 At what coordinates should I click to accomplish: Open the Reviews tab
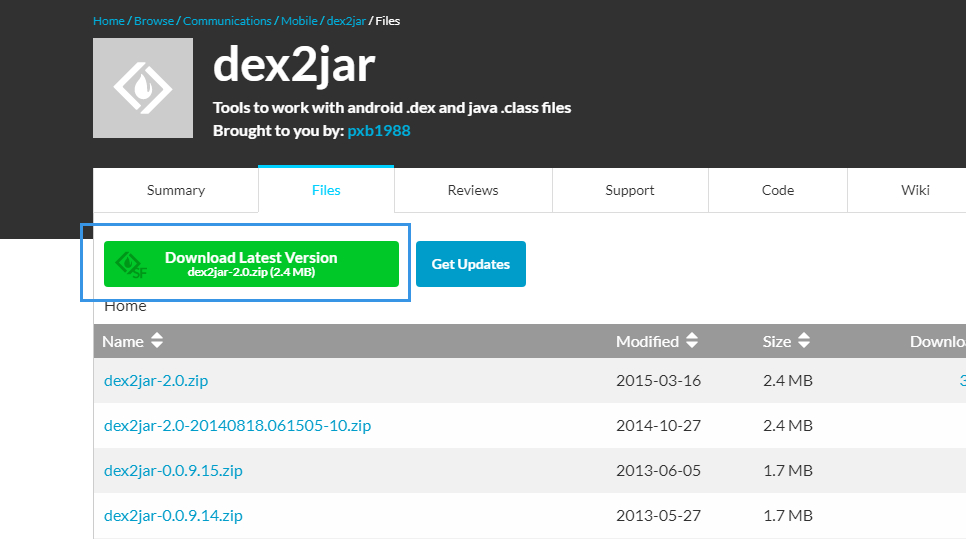point(473,190)
